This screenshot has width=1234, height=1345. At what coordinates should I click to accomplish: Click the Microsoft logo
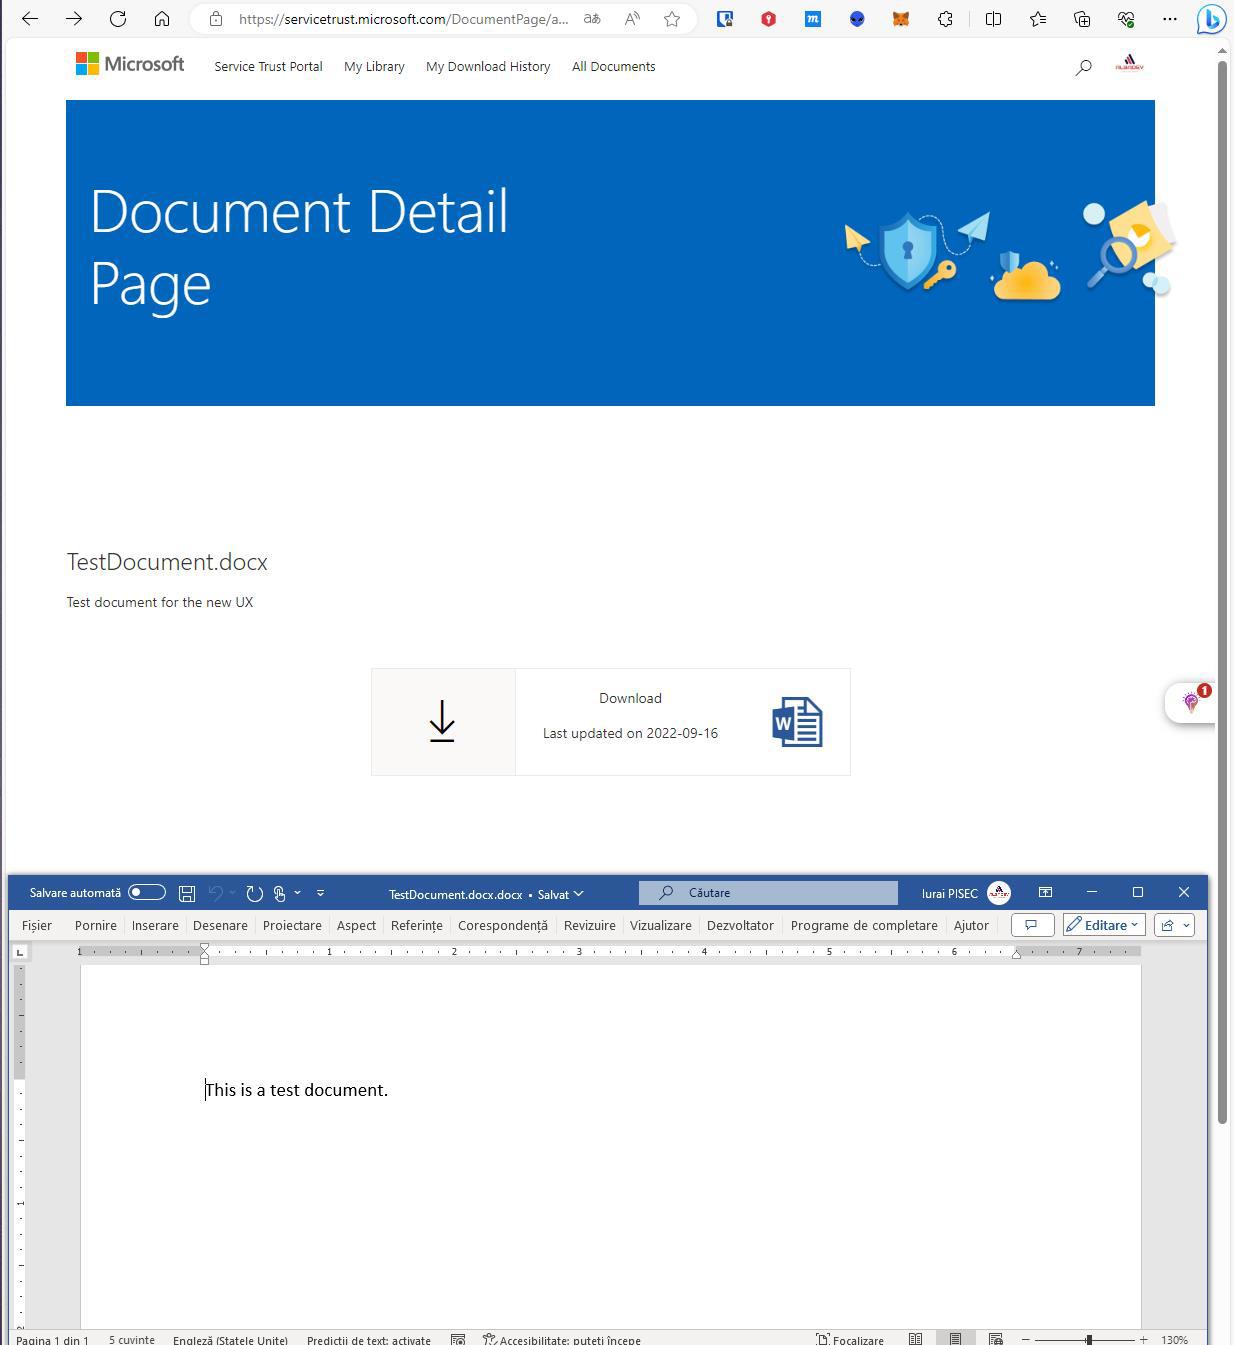click(130, 64)
